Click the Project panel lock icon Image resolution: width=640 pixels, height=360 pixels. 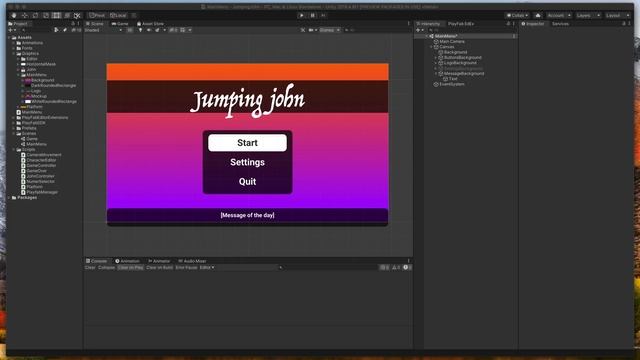click(x=73, y=24)
